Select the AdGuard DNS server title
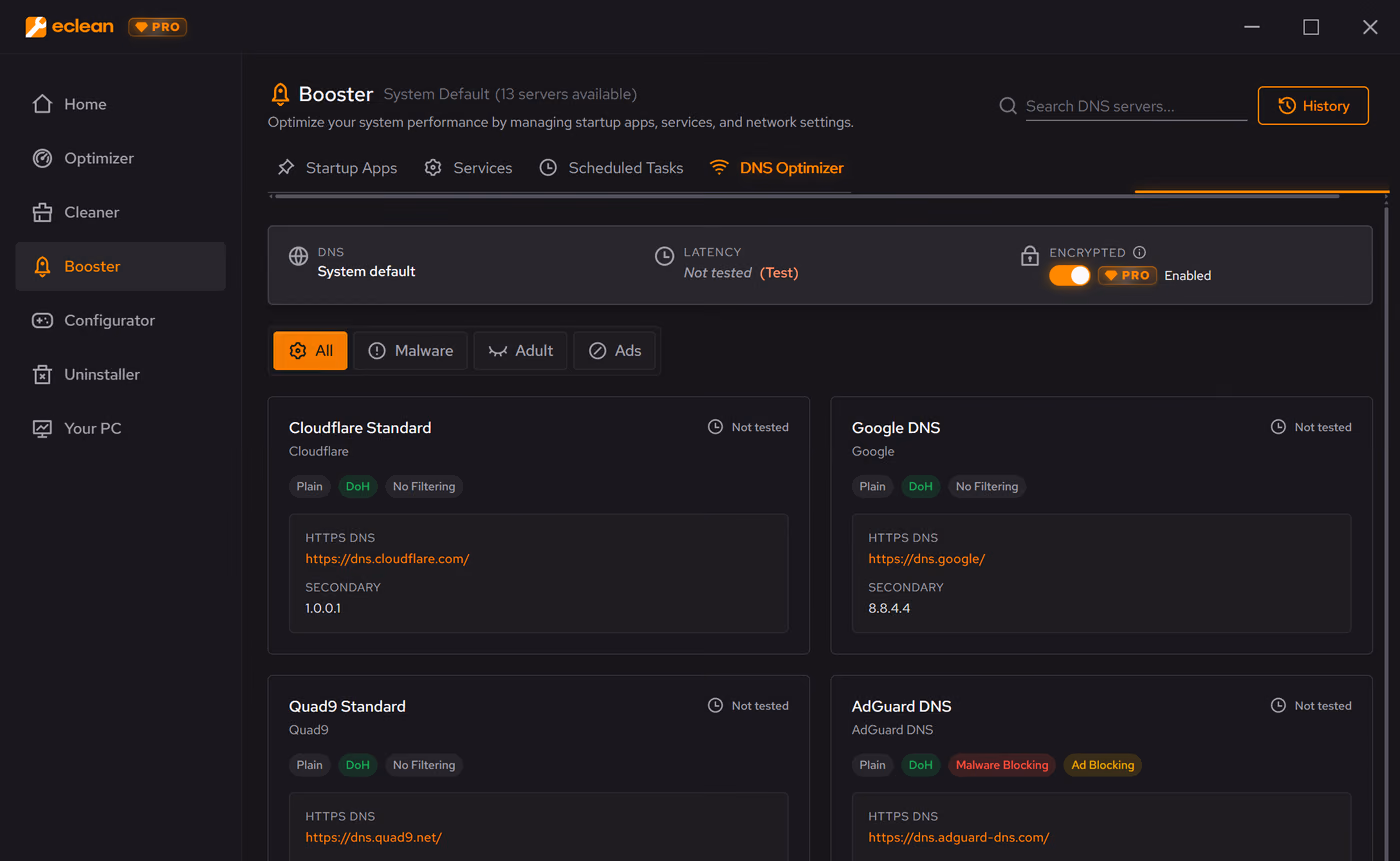This screenshot has height=861, width=1400. click(902, 706)
